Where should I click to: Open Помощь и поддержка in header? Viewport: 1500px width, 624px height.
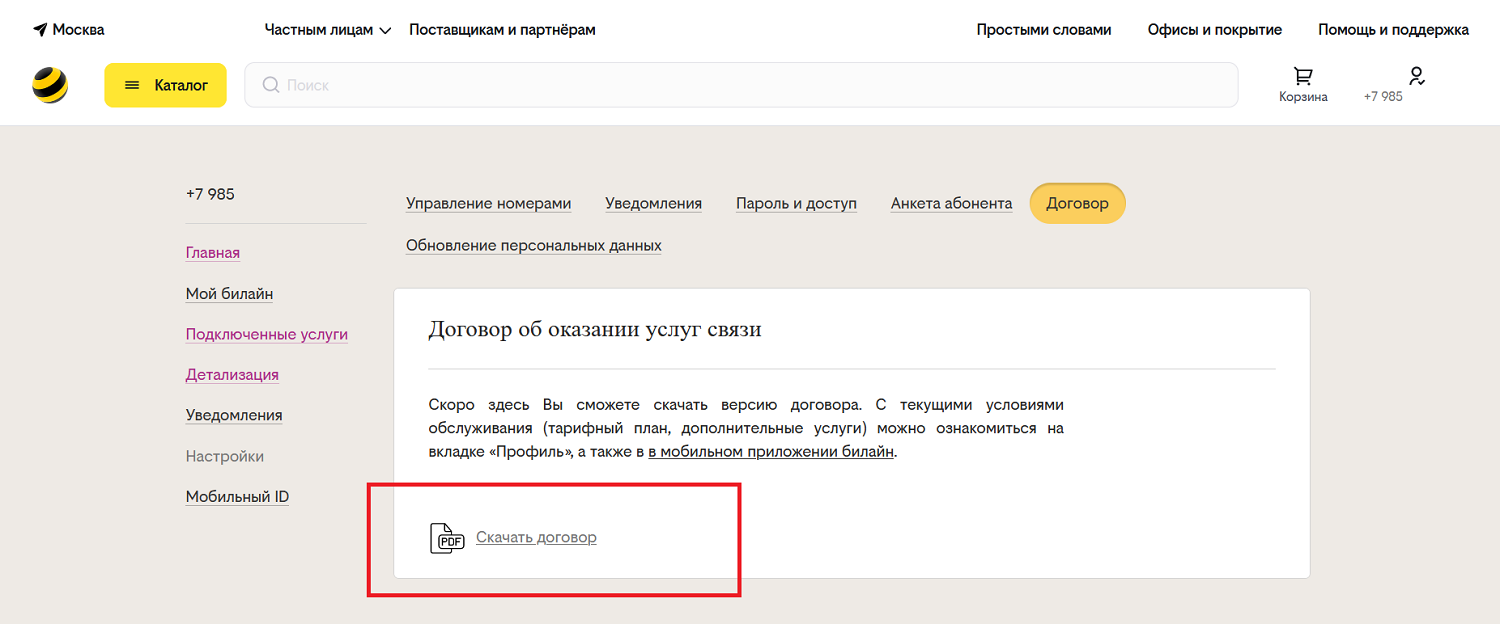click(1393, 30)
